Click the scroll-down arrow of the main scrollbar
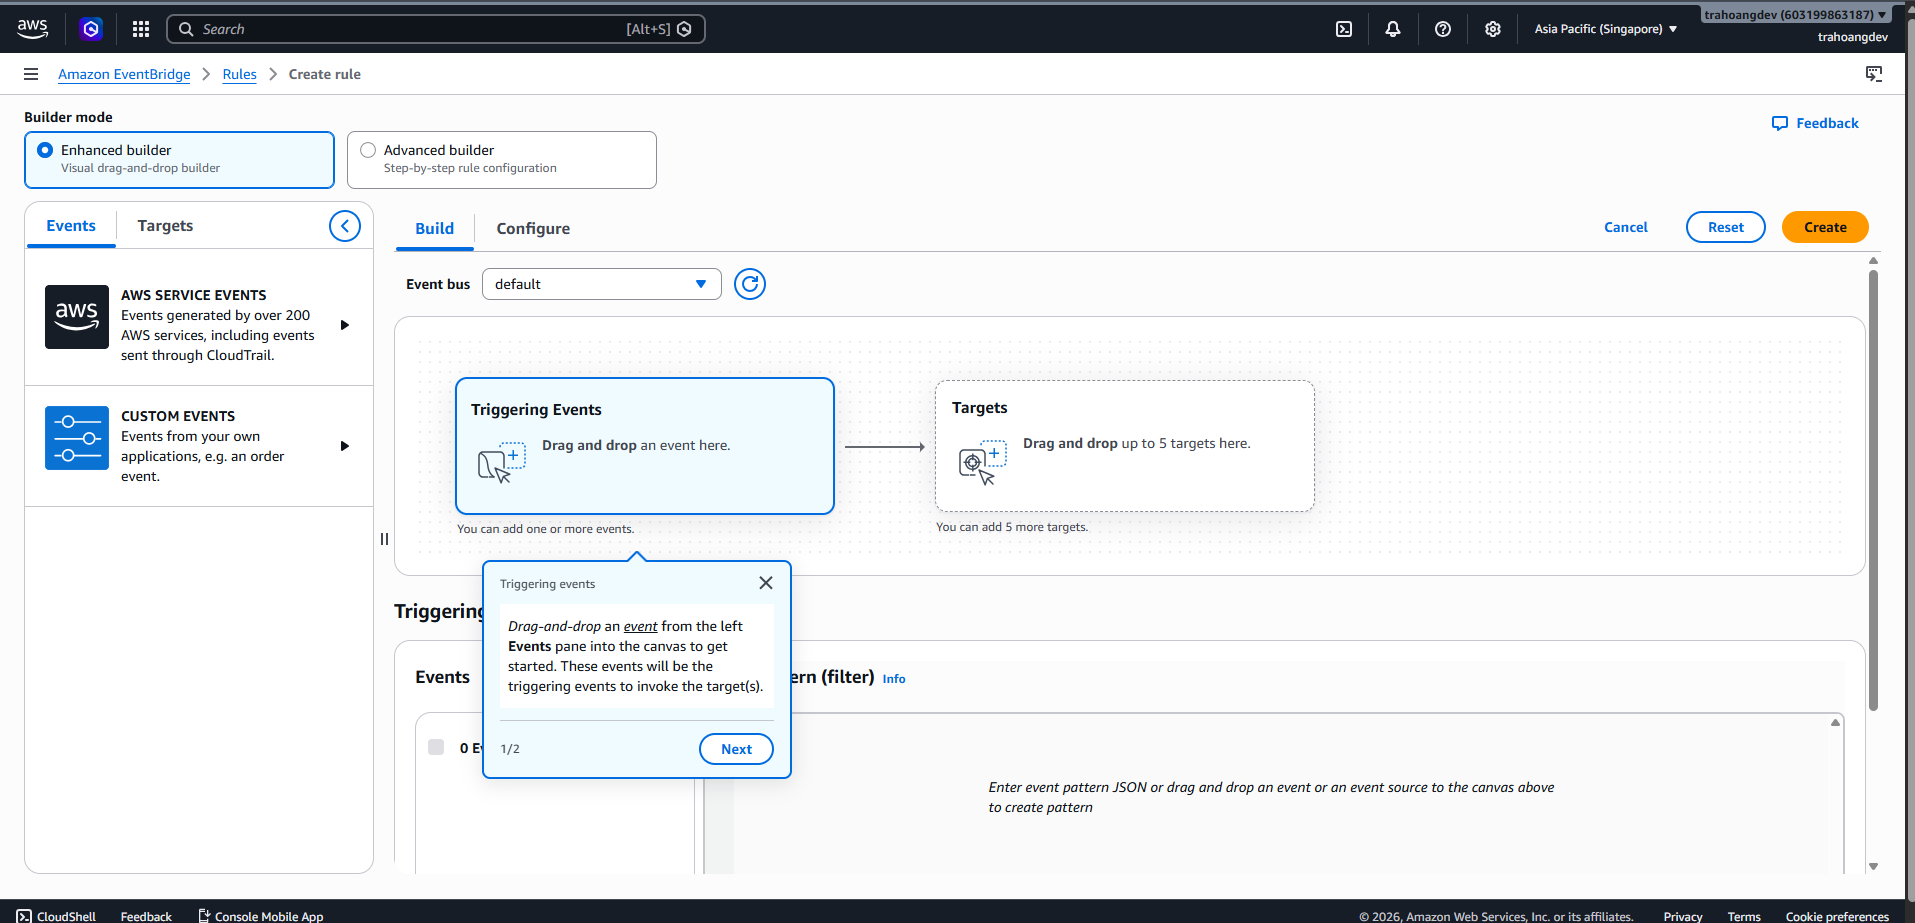This screenshot has height=923, width=1915. pos(1873,867)
